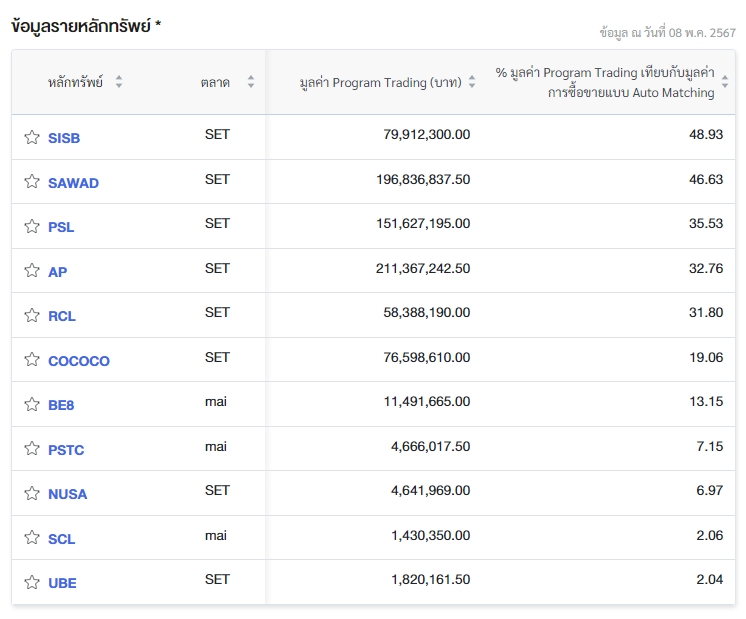Toggle star for NUSA stock
Screen dimensions: 746x619
[32, 494]
